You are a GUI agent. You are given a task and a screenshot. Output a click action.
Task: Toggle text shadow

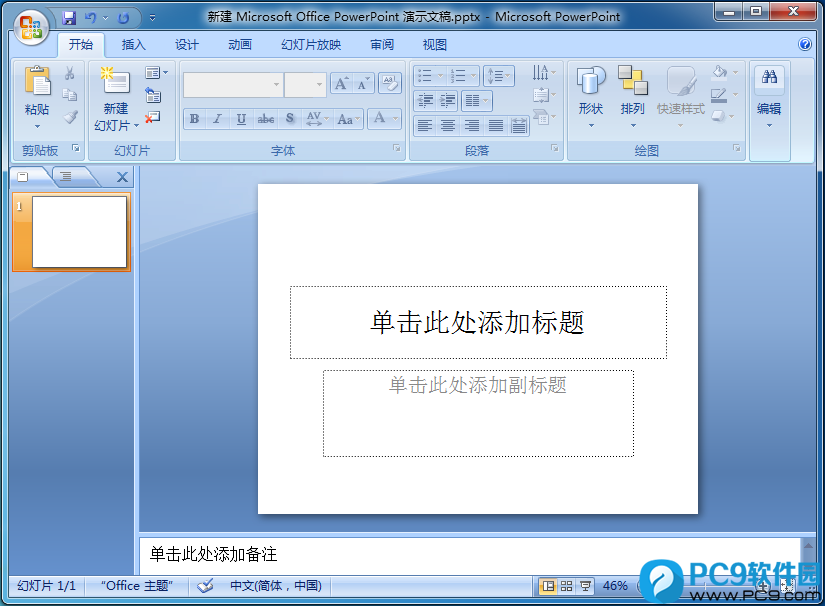click(290, 119)
